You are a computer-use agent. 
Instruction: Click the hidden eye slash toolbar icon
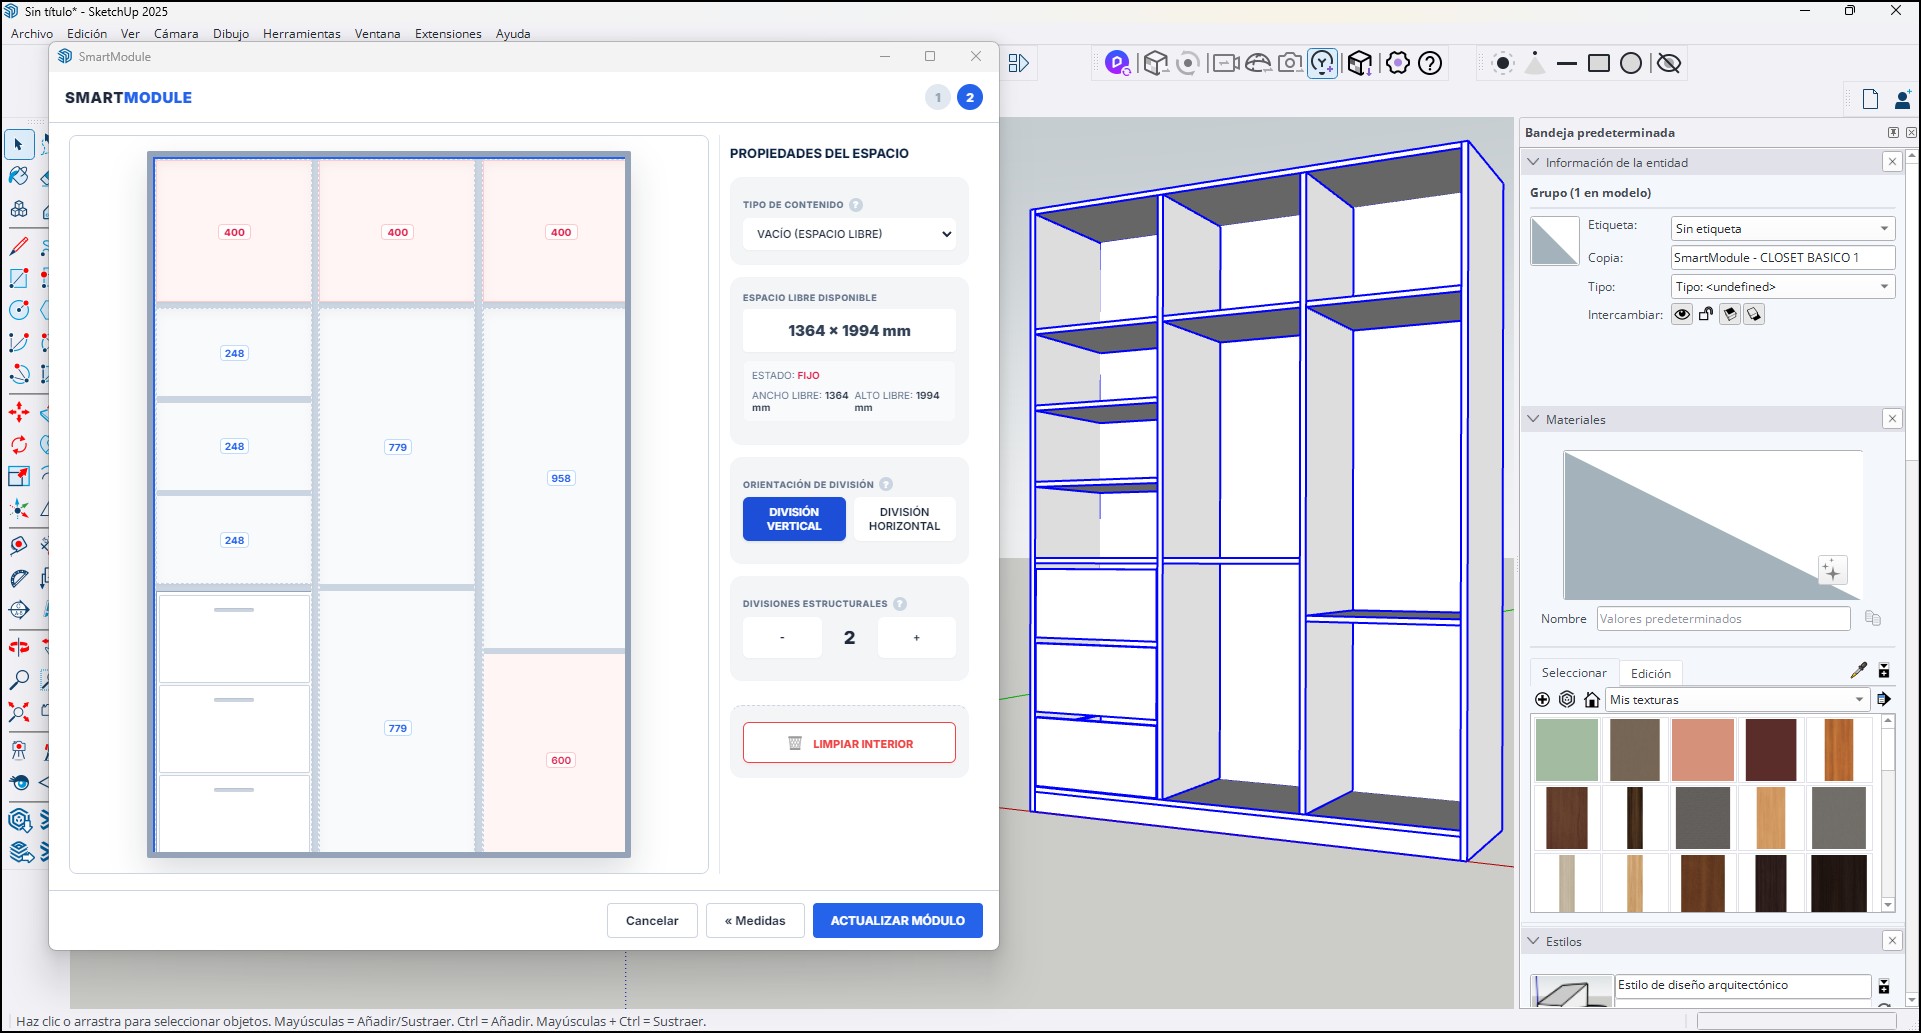(1669, 63)
